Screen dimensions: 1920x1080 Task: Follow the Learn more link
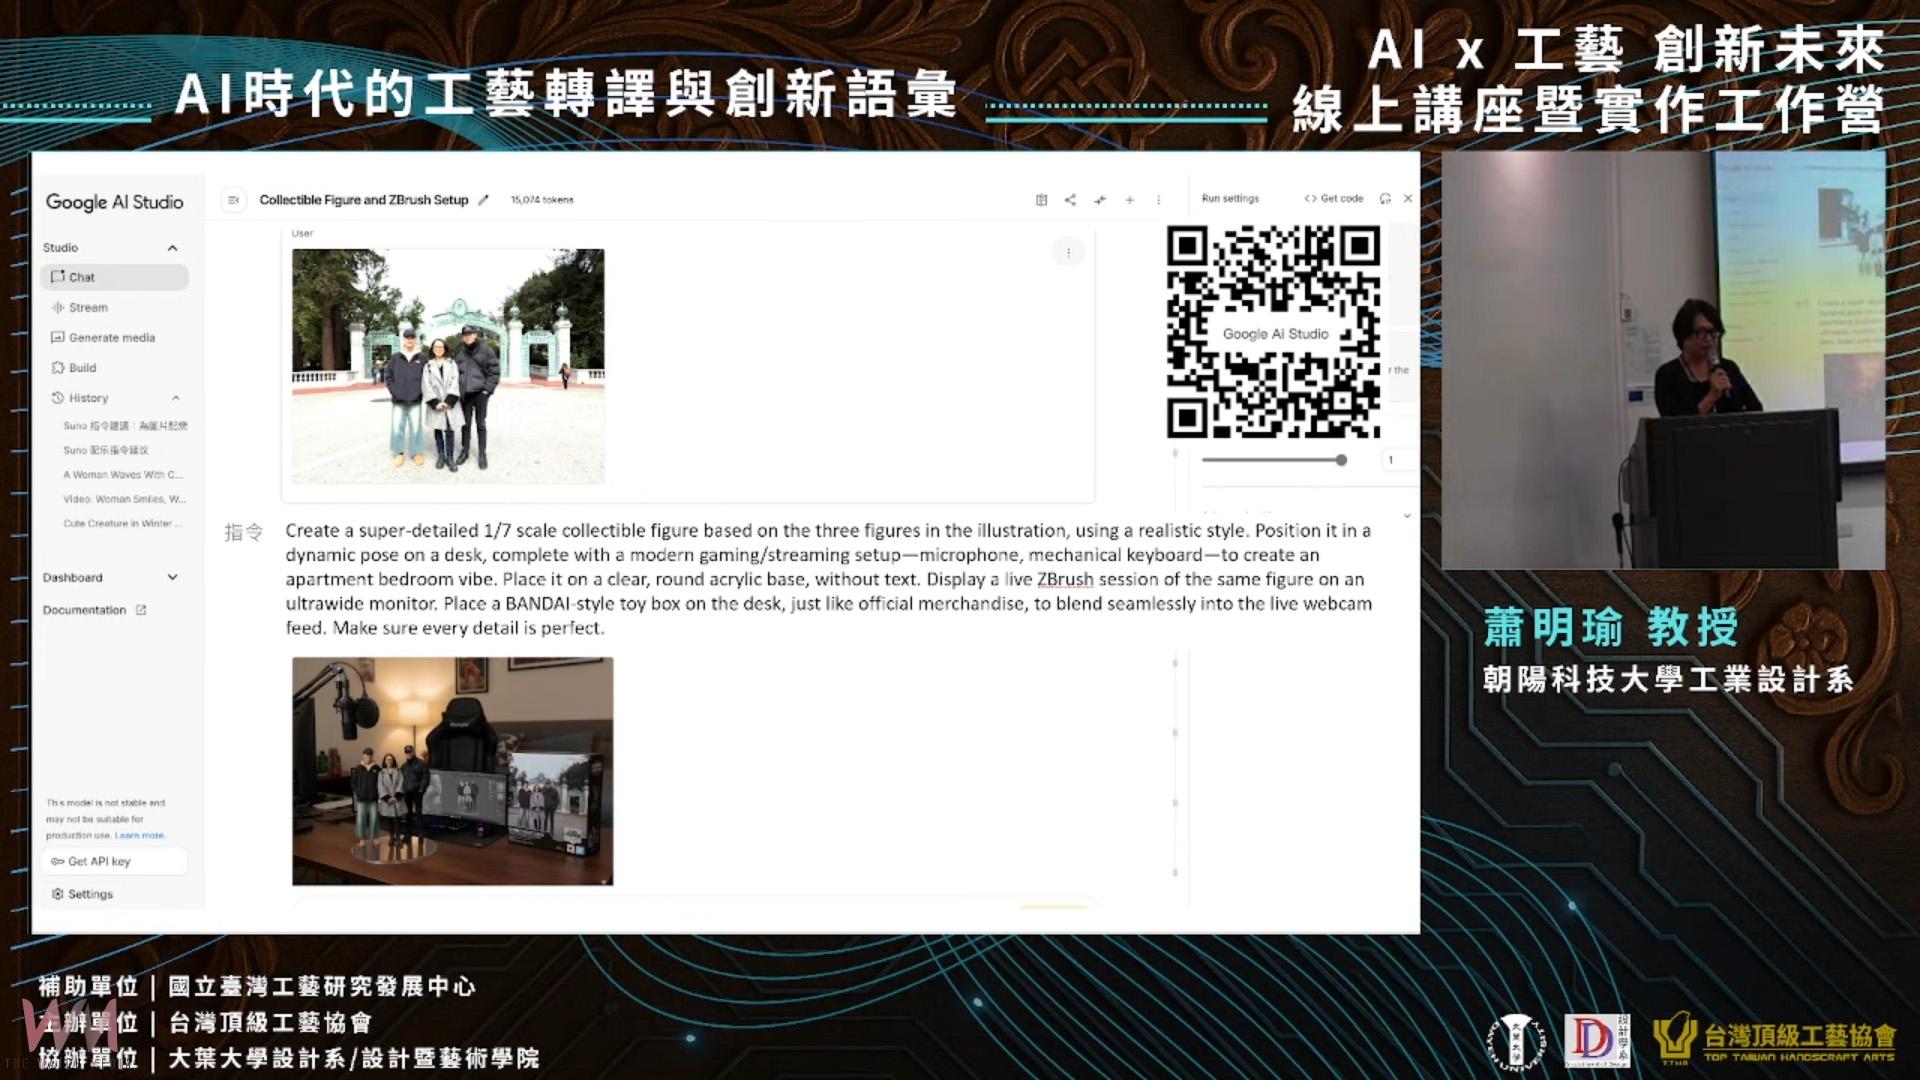(x=139, y=835)
